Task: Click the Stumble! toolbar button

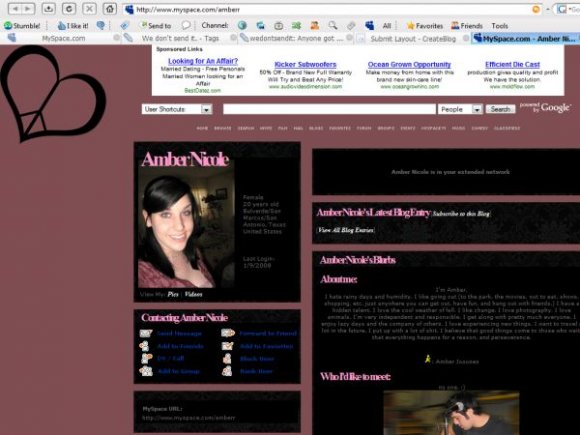Action: pos(22,26)
